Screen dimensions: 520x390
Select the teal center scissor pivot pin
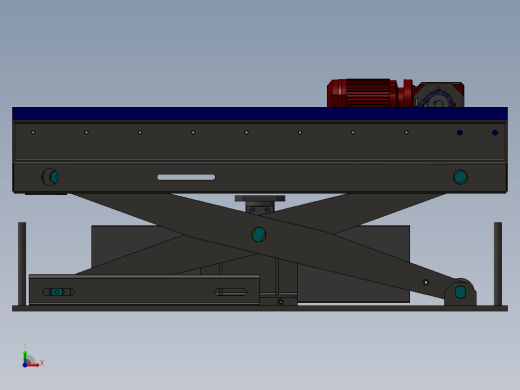(x=258, y=234)
